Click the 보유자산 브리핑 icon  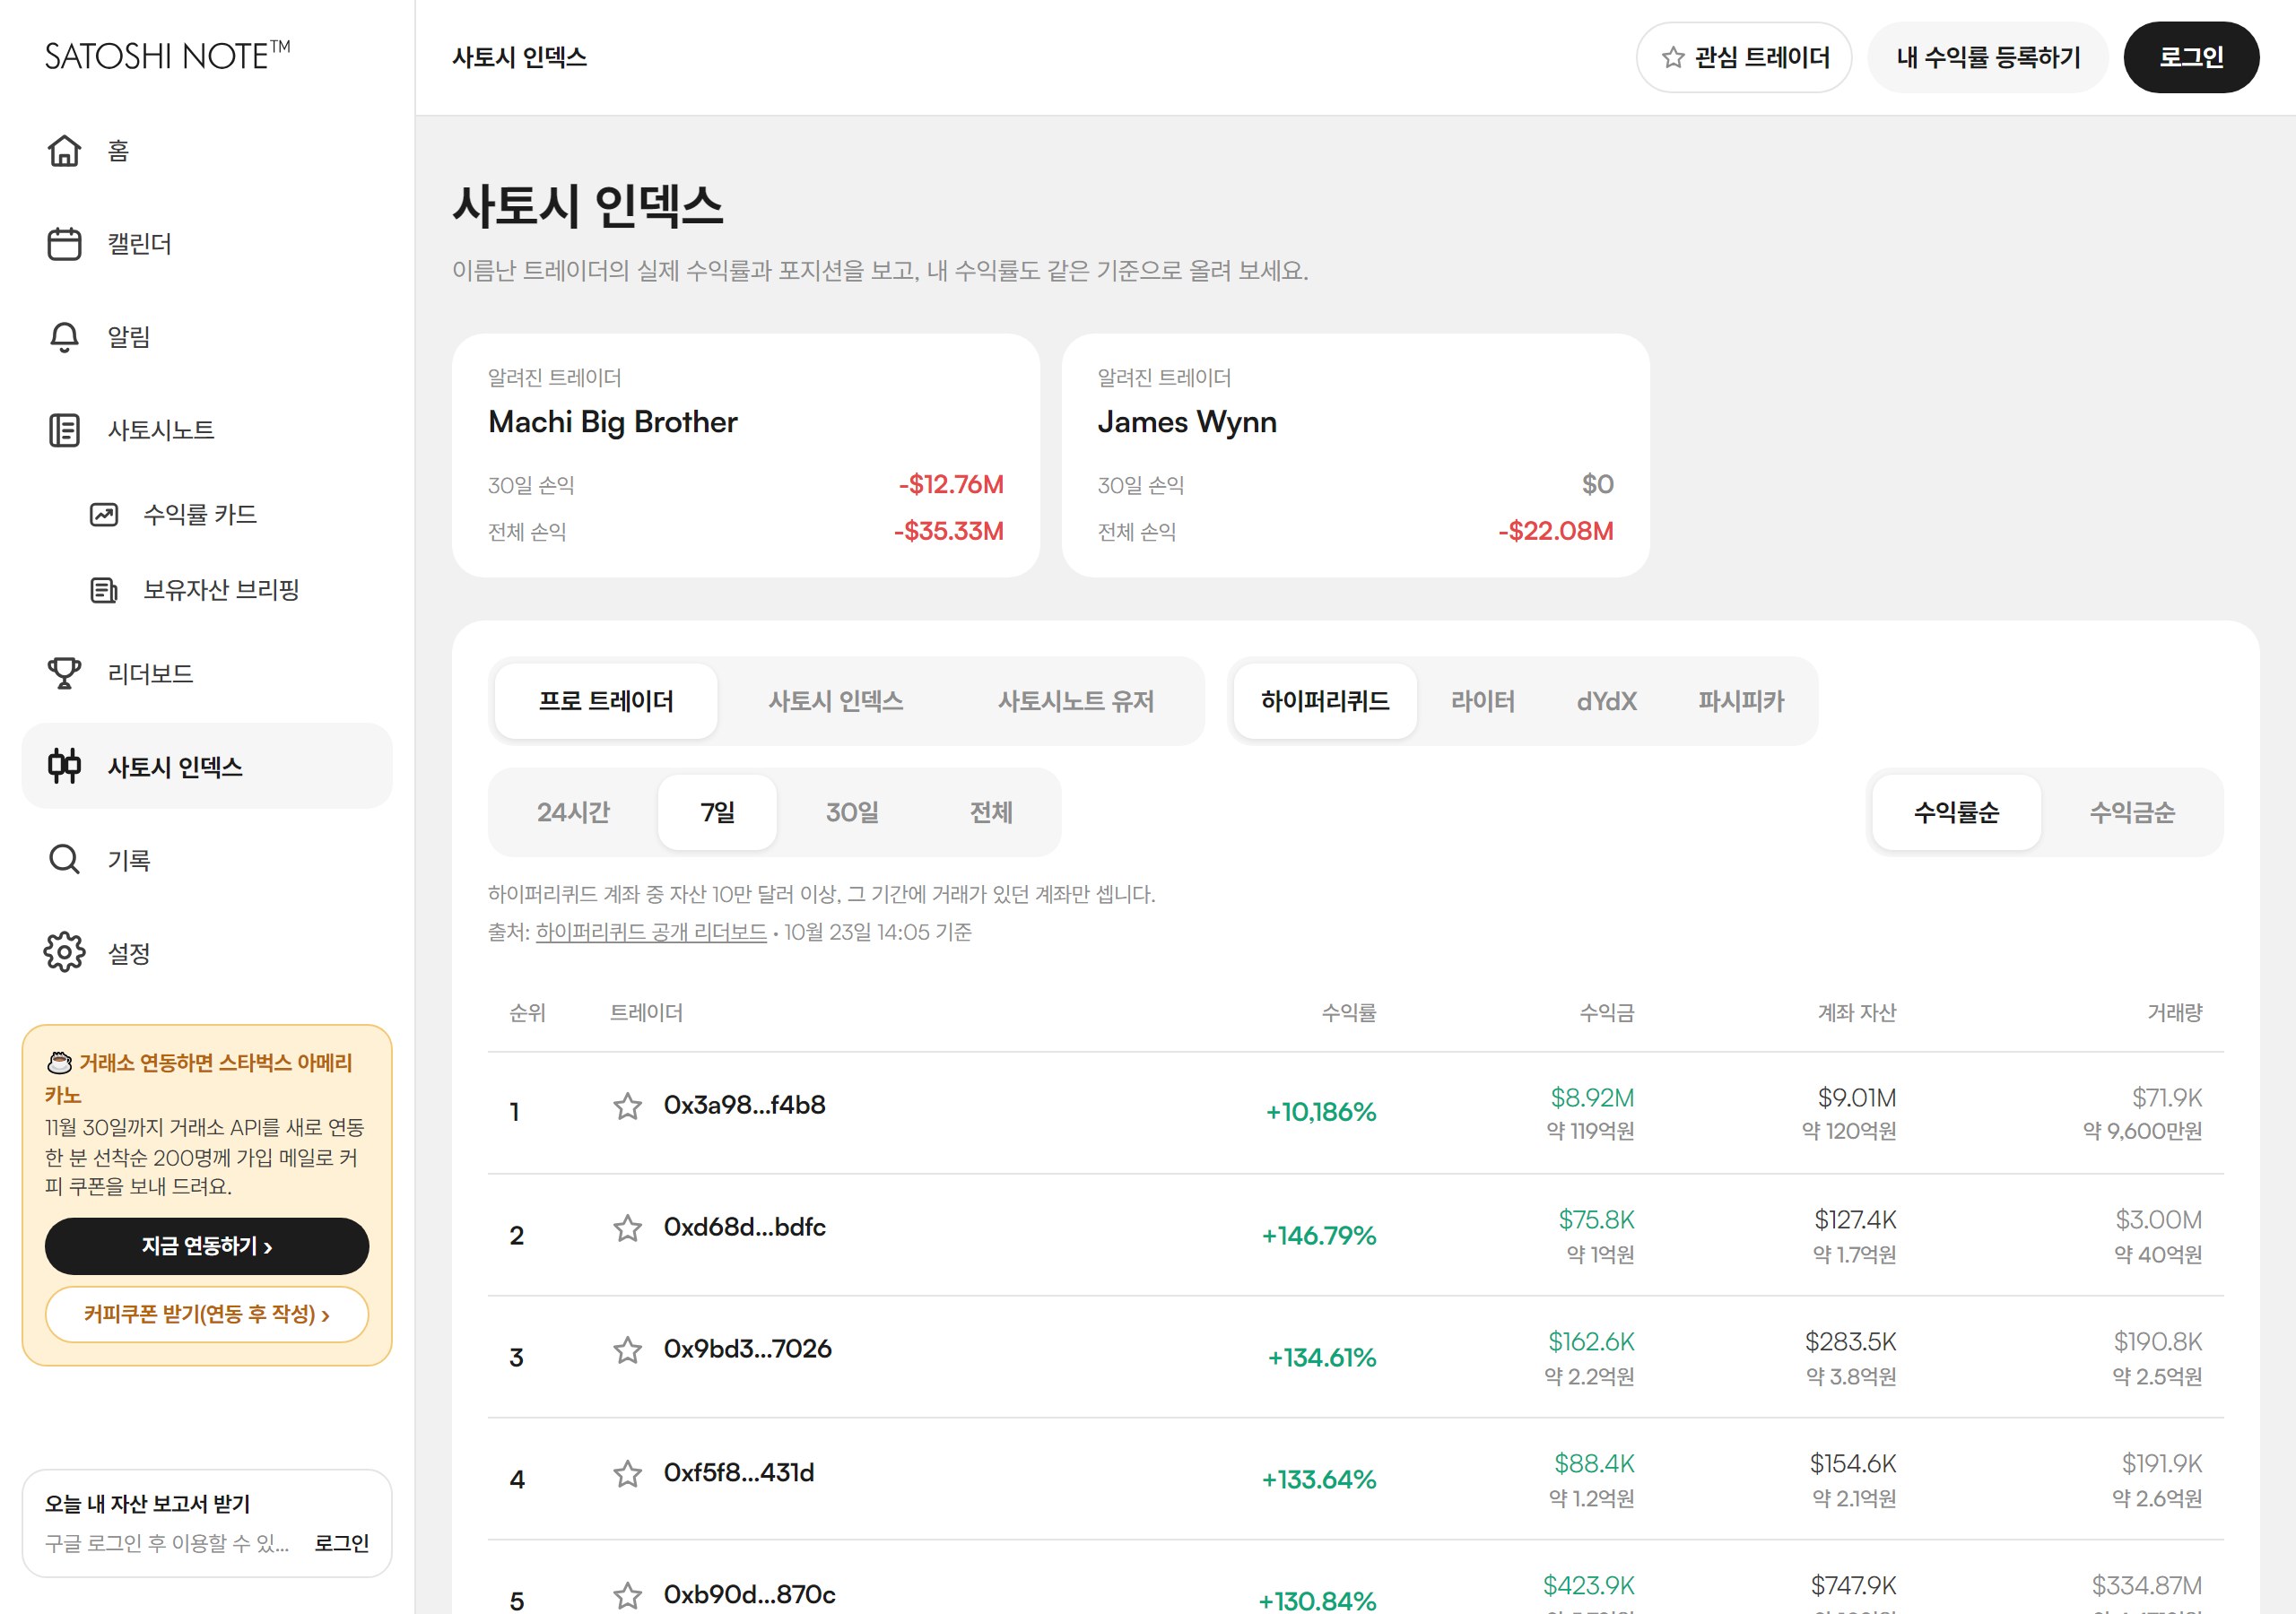104,590
